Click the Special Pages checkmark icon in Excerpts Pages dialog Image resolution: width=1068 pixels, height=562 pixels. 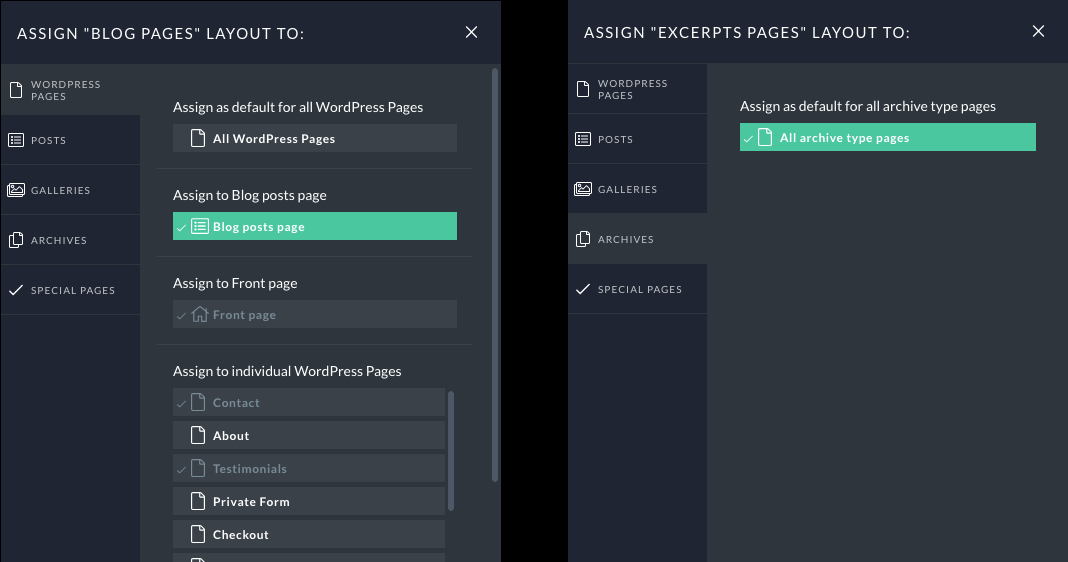coord(583,290)
